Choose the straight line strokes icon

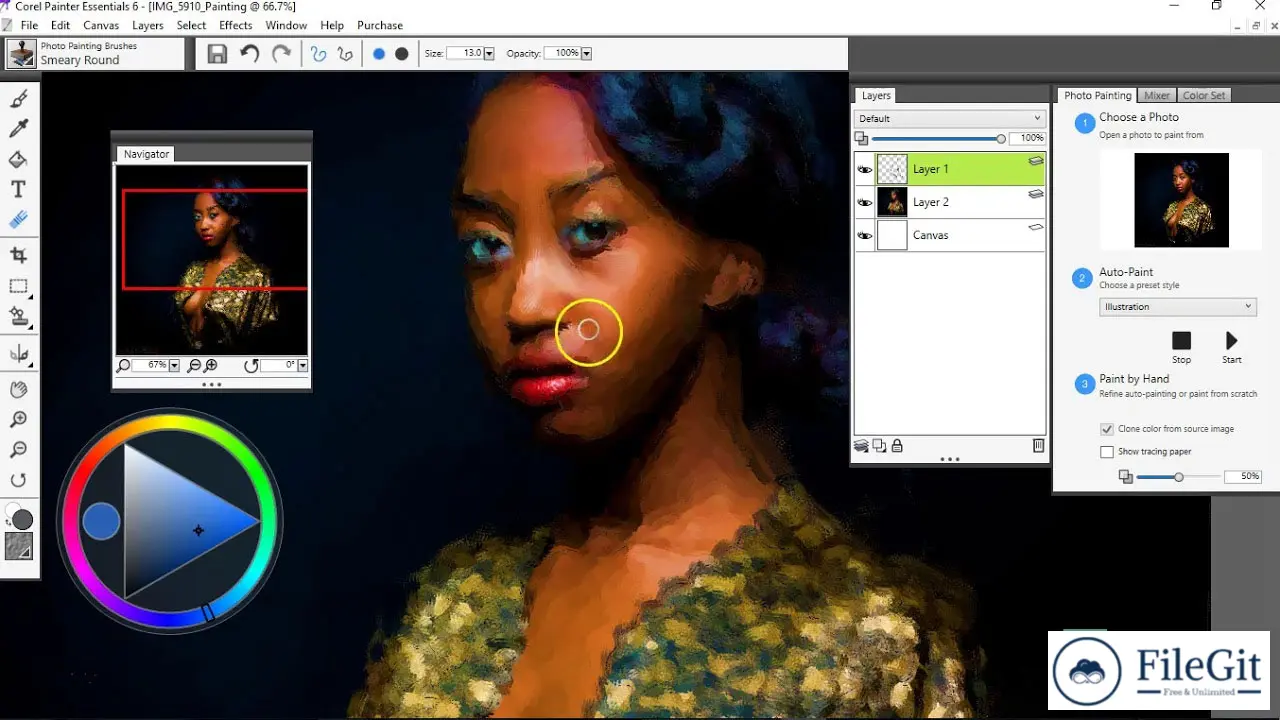(x=346, y=54)
